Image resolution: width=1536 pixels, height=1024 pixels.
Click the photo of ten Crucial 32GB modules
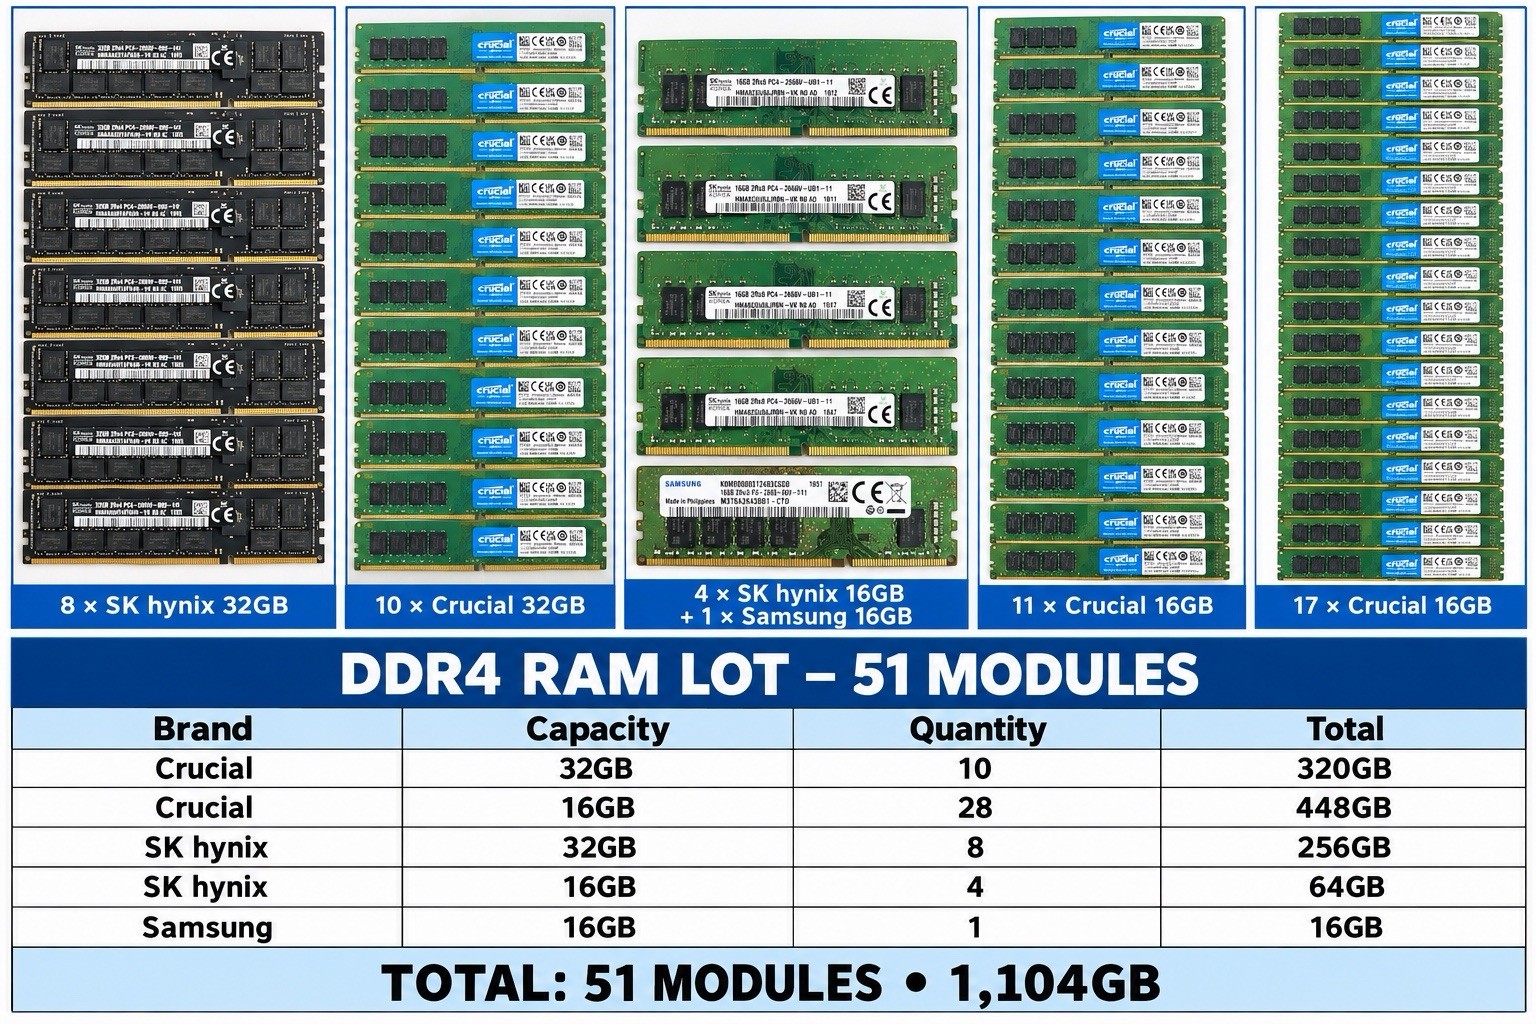coord(479,297)
